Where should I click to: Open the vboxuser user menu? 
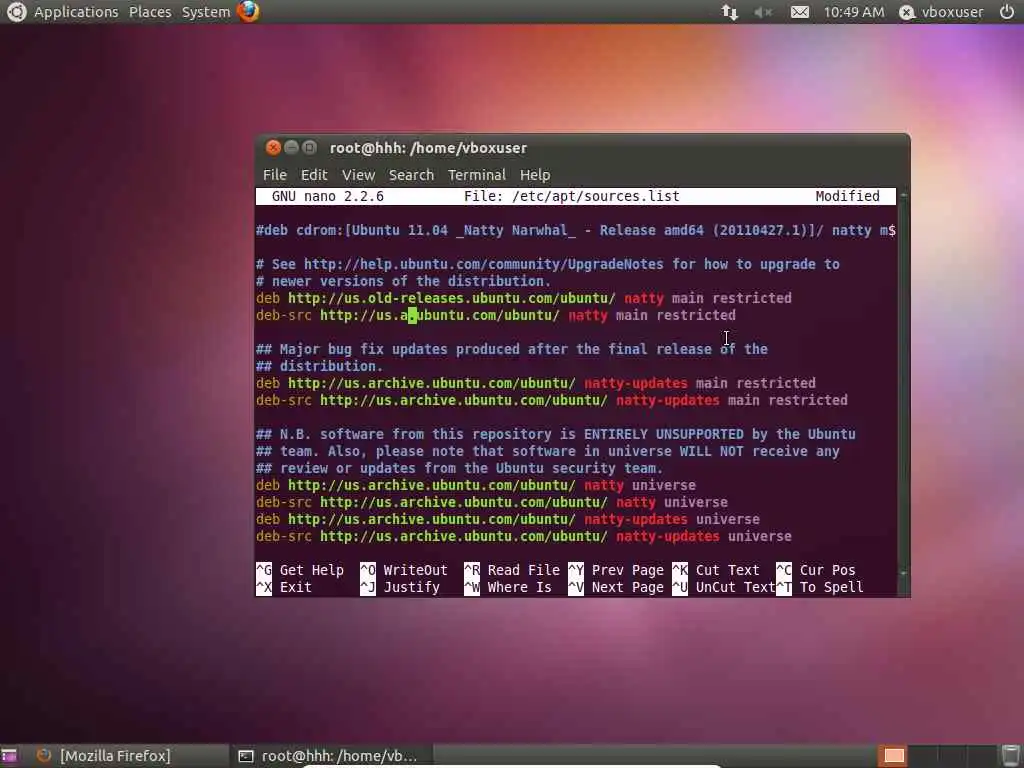tap(952, 12)
